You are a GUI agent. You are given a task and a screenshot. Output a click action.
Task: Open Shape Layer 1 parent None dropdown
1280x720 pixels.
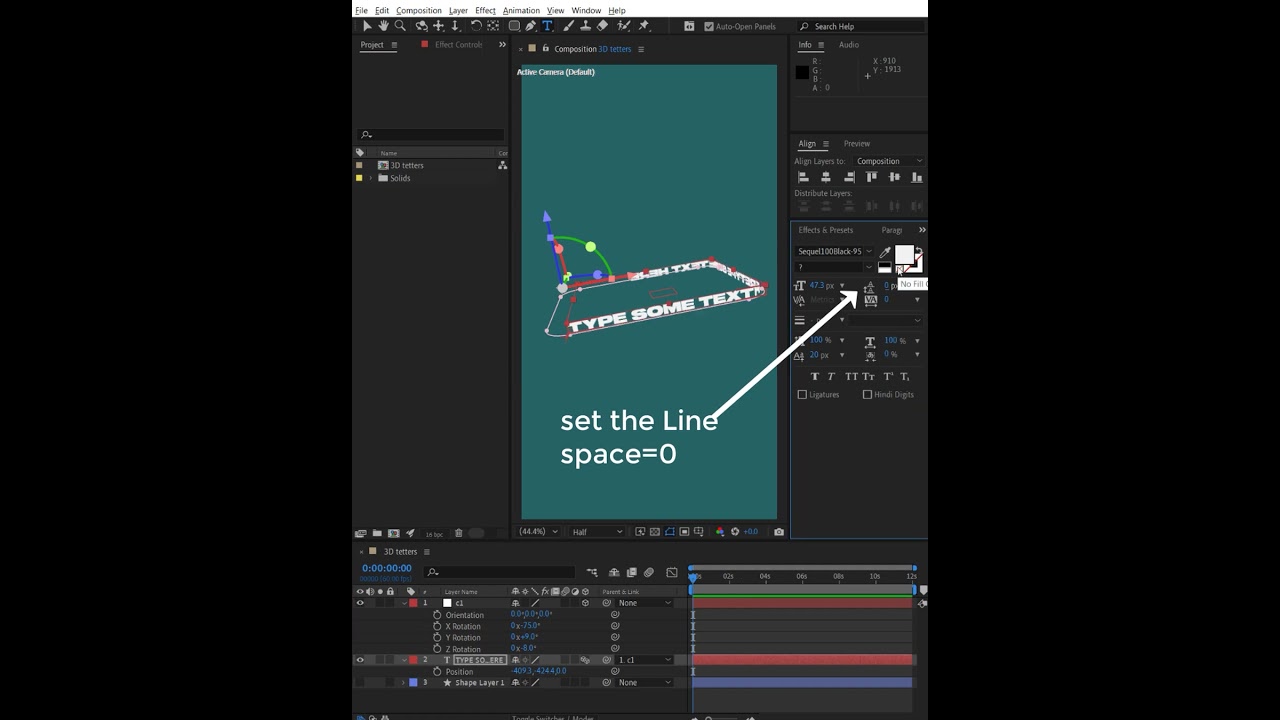[645, 683]
